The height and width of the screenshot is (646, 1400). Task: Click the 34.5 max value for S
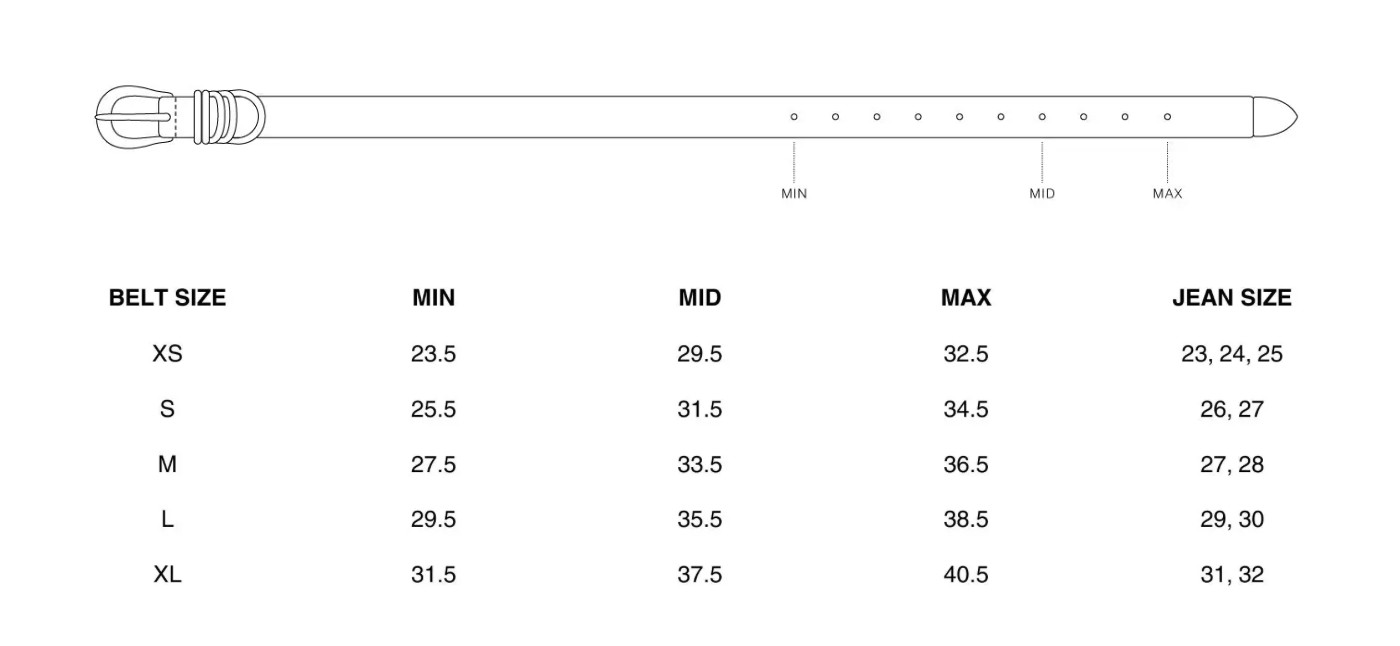[966, 410]
